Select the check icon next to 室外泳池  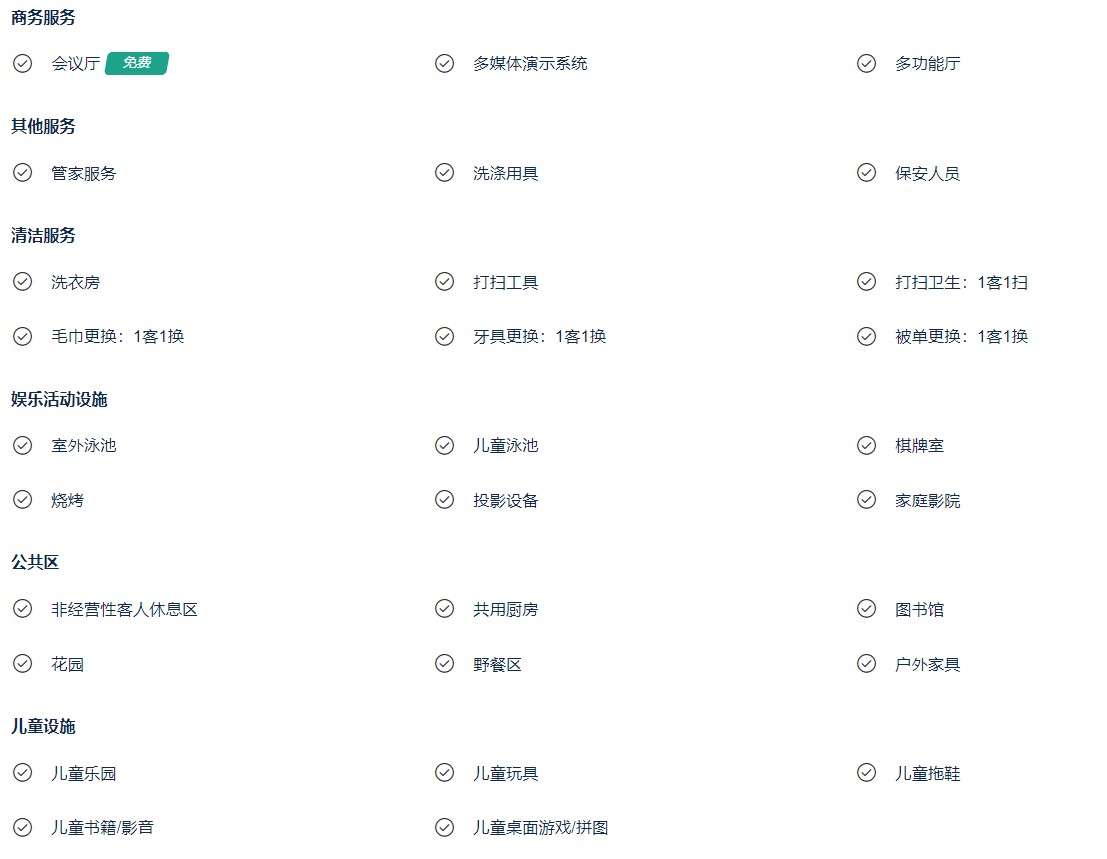coord(23,445)
